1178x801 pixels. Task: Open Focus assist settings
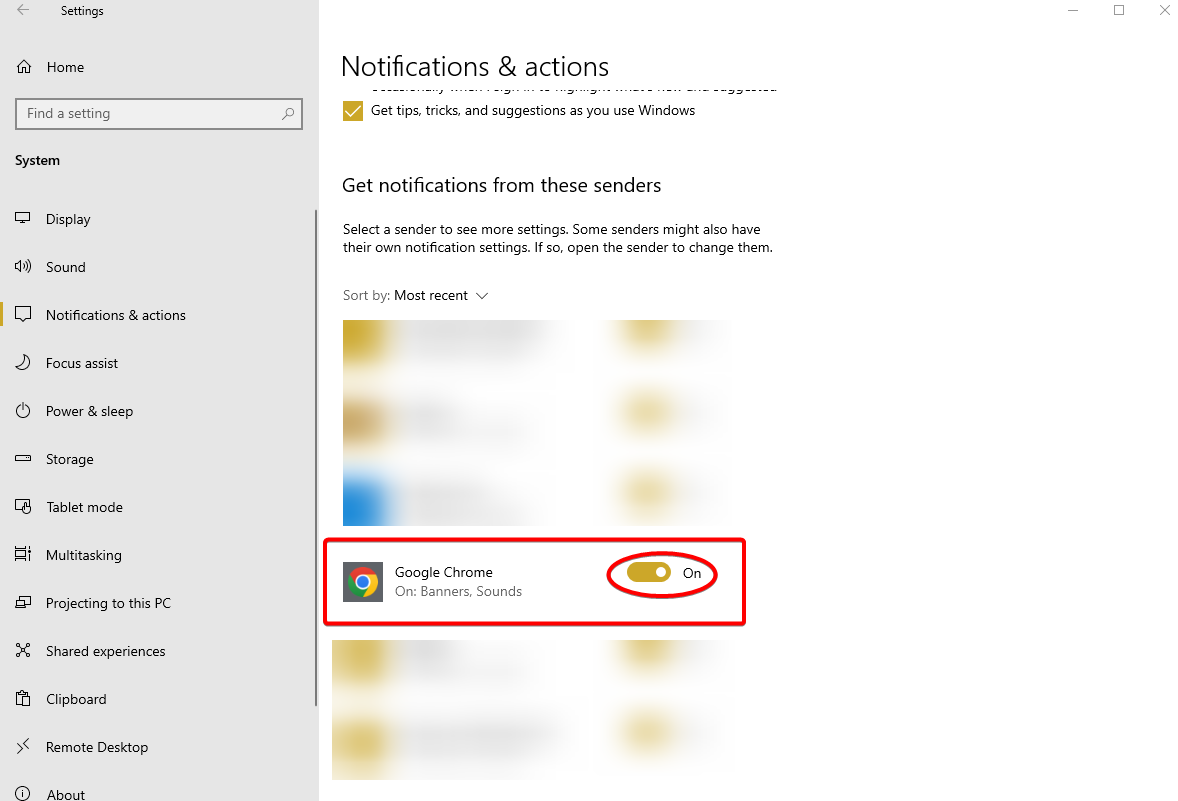(82, 363)
